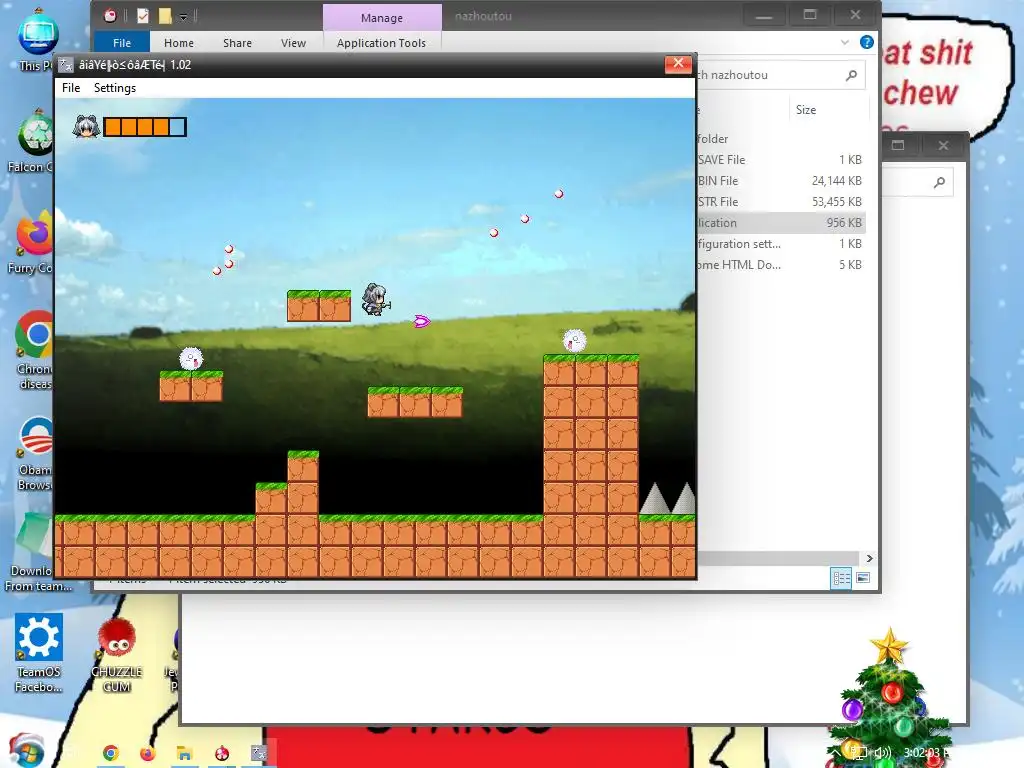Close the game window with the red X
The image size is (1024, 768).
coord(678,63)
